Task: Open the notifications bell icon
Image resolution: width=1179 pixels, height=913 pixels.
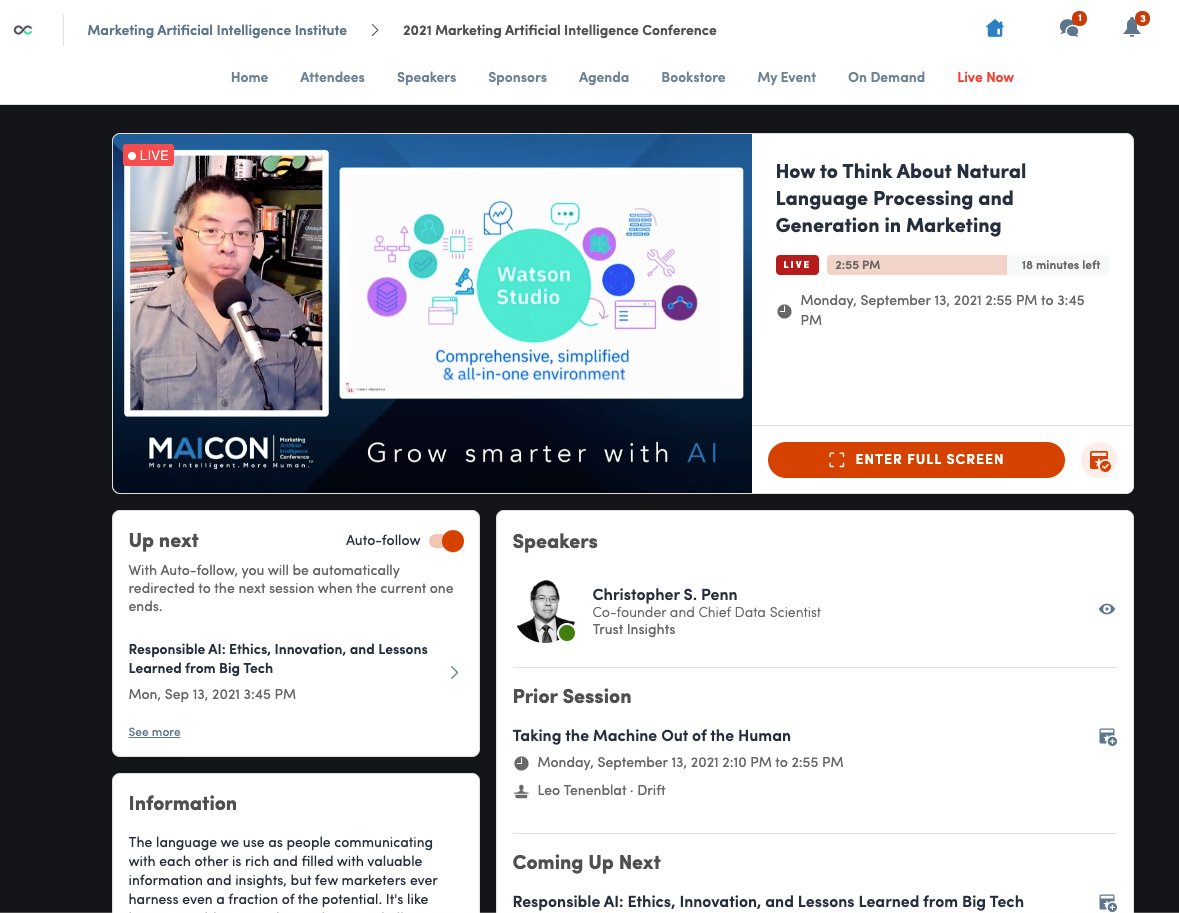Action: click(x=1134, y=26)
